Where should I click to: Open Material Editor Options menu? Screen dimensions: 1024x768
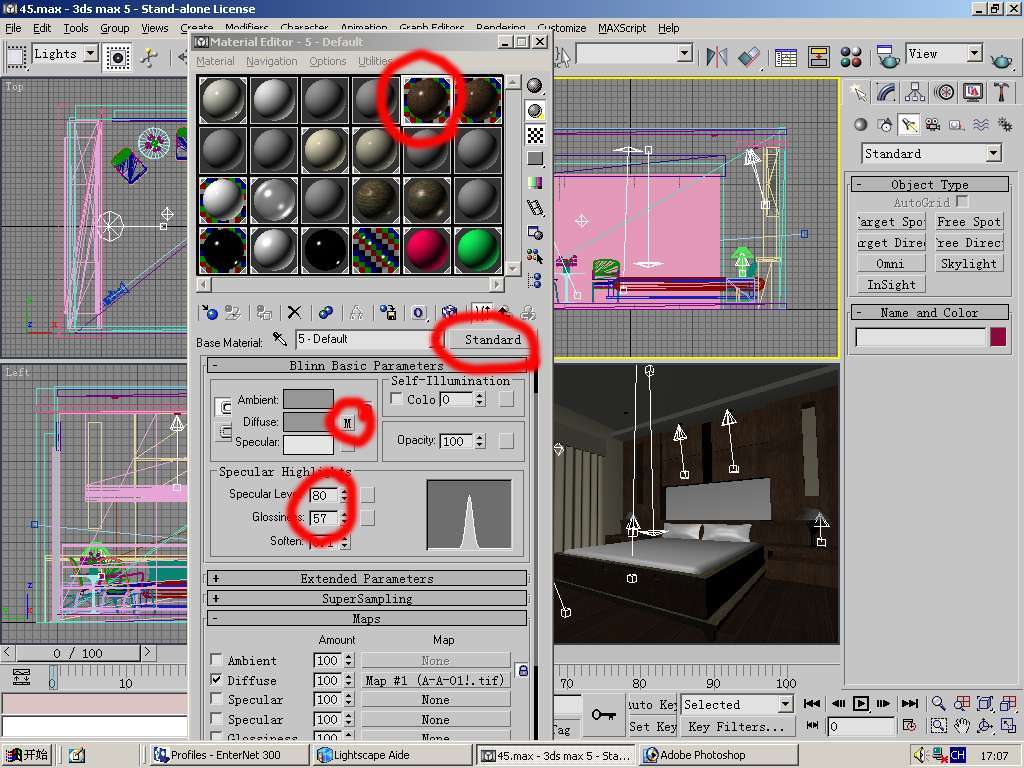[x=328, y=61]
